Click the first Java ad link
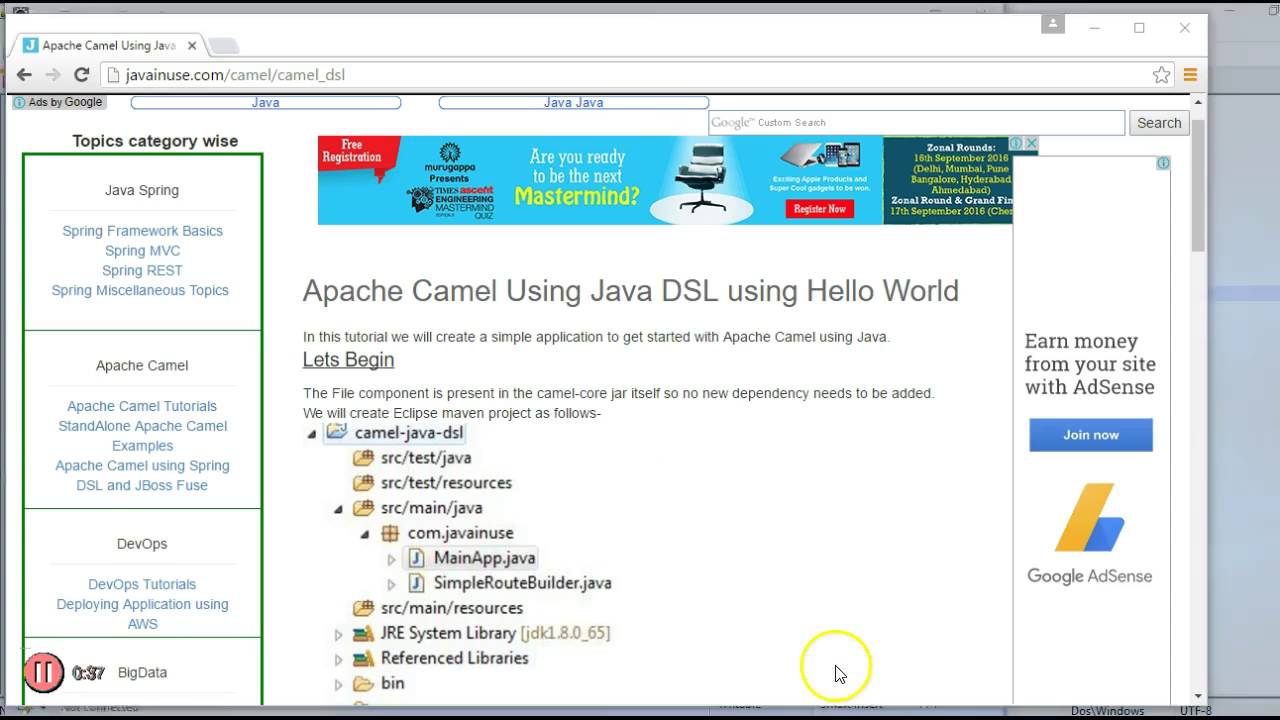 click(266, 102)
